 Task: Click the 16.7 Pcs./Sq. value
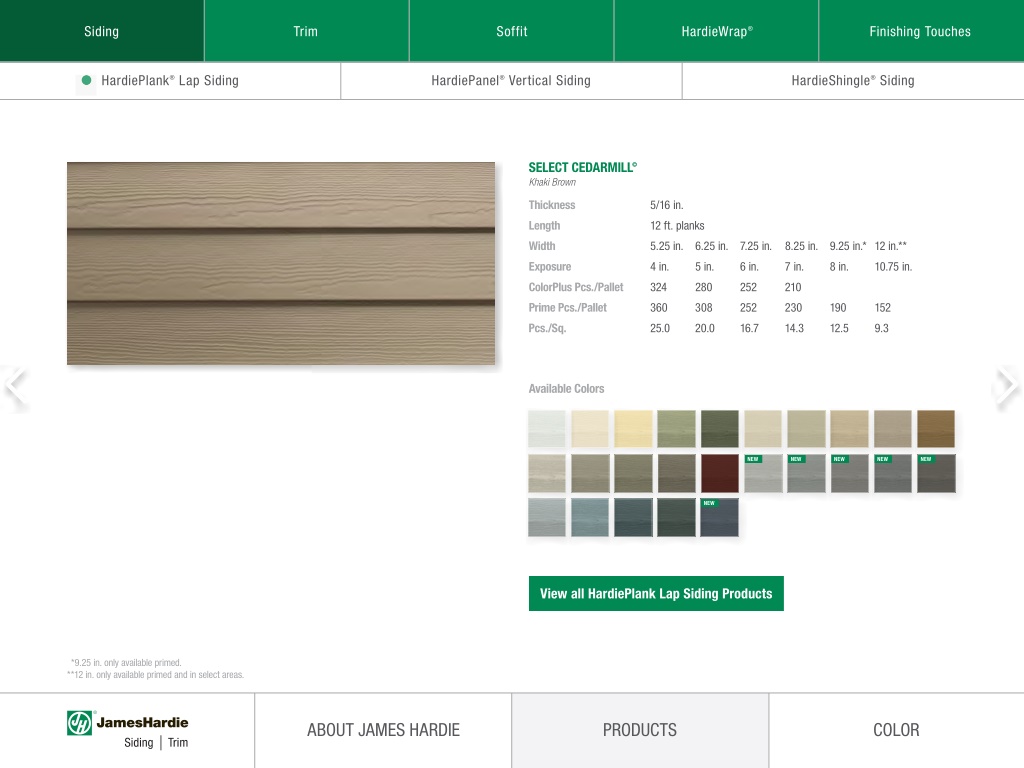coord(749,328)
